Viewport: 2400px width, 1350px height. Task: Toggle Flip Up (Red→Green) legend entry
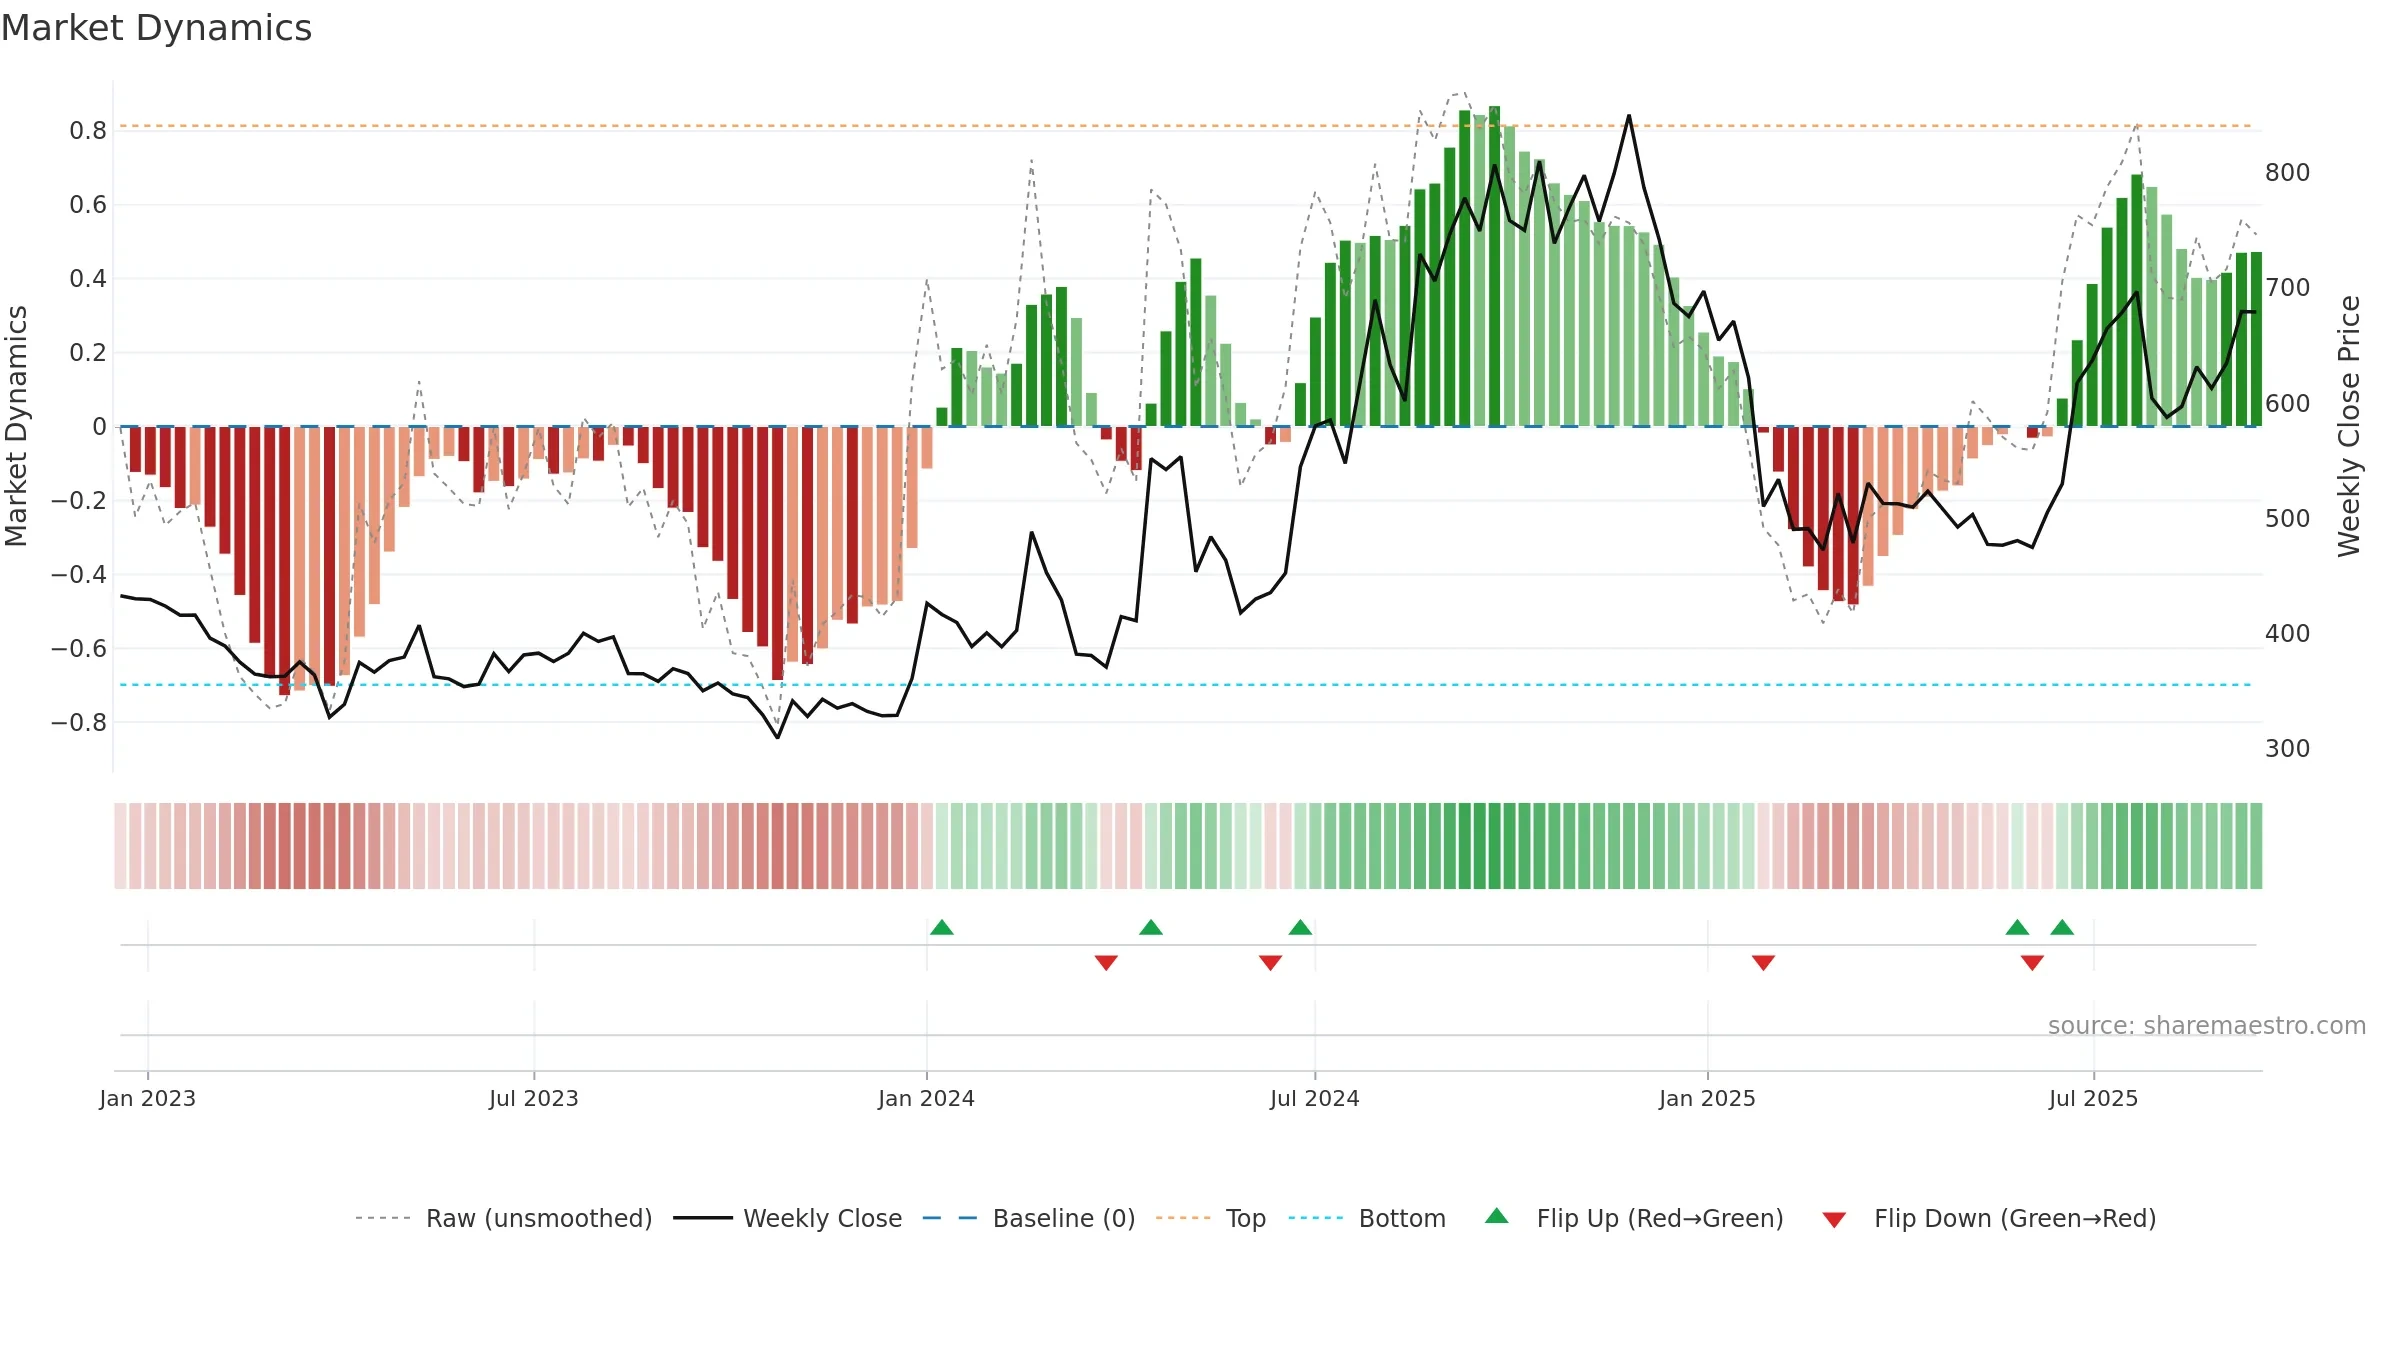[1634, 1218]
